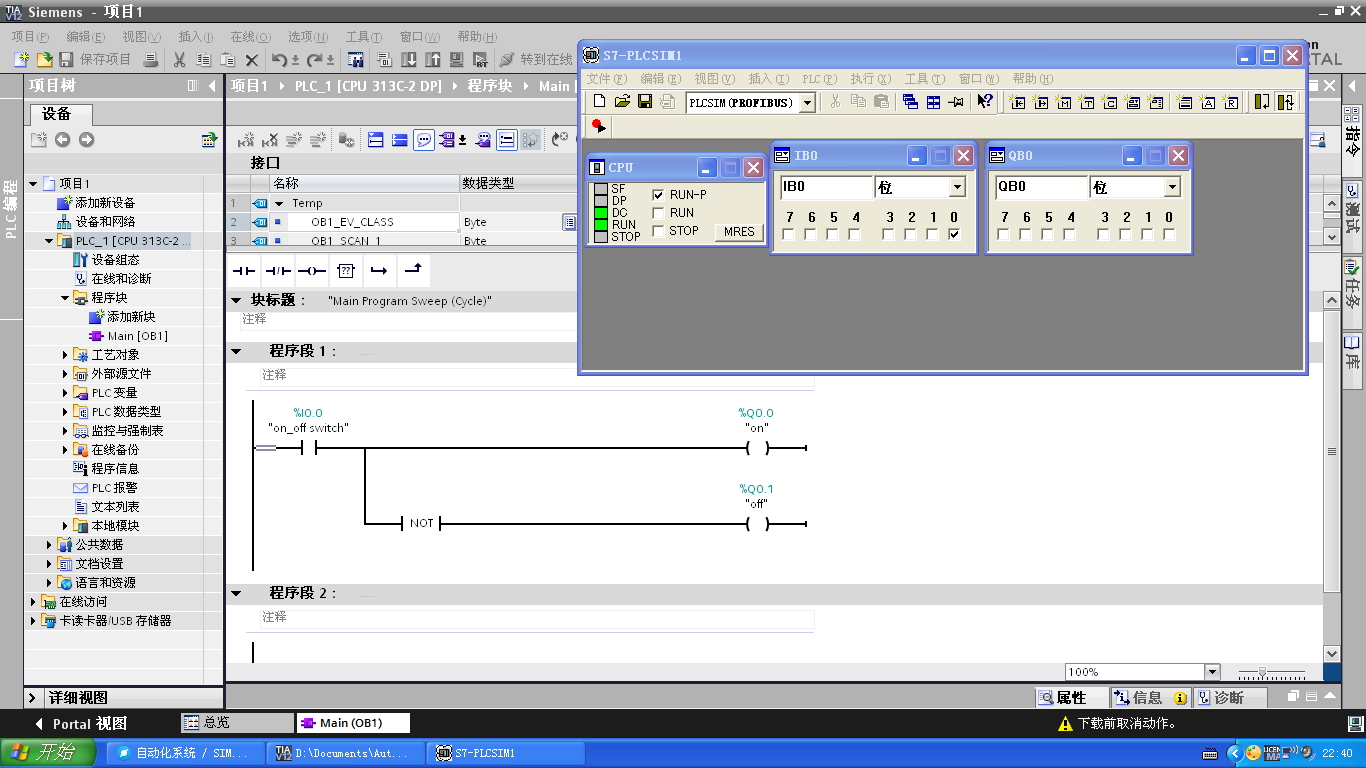The image size is (1366, 768).
Task: Click the delete network icon in block toolbar
Action: (269, 140)
